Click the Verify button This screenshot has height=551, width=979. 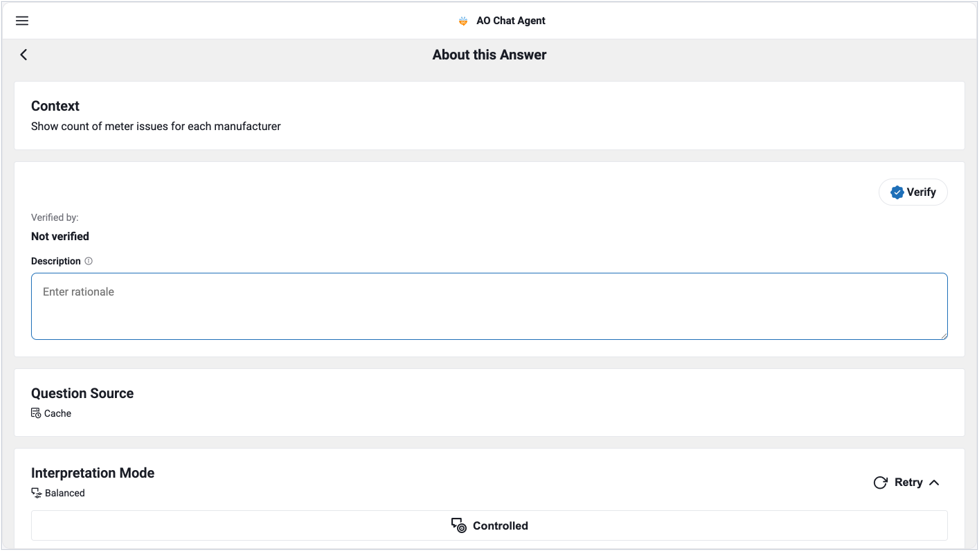click(x=913, y=192)
